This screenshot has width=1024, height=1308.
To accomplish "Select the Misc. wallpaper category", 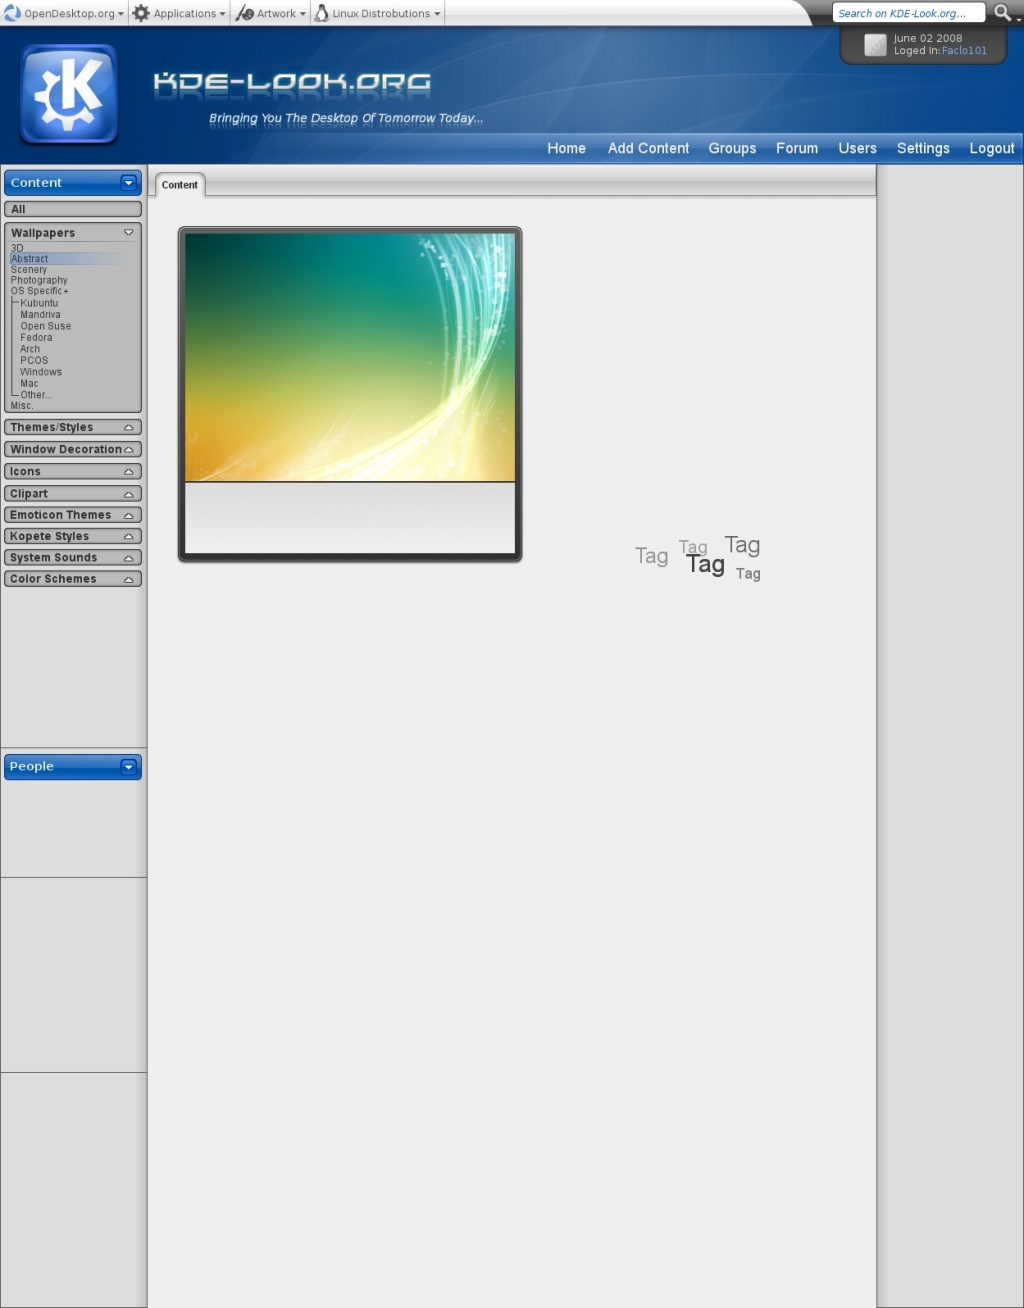I will coord(22,406).
